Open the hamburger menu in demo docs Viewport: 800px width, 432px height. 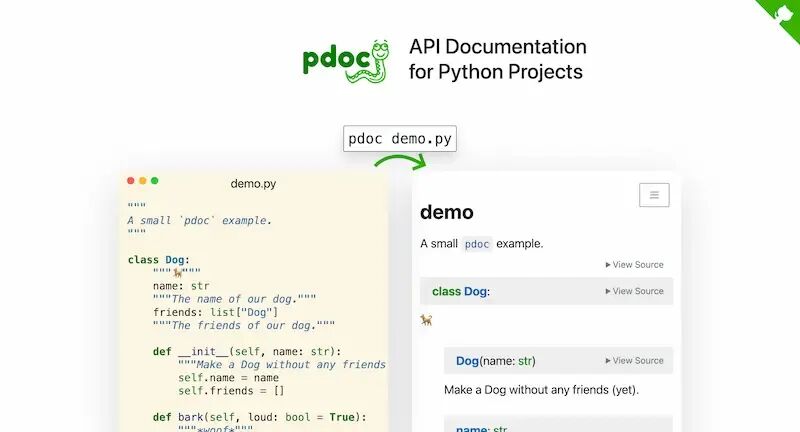654,195
